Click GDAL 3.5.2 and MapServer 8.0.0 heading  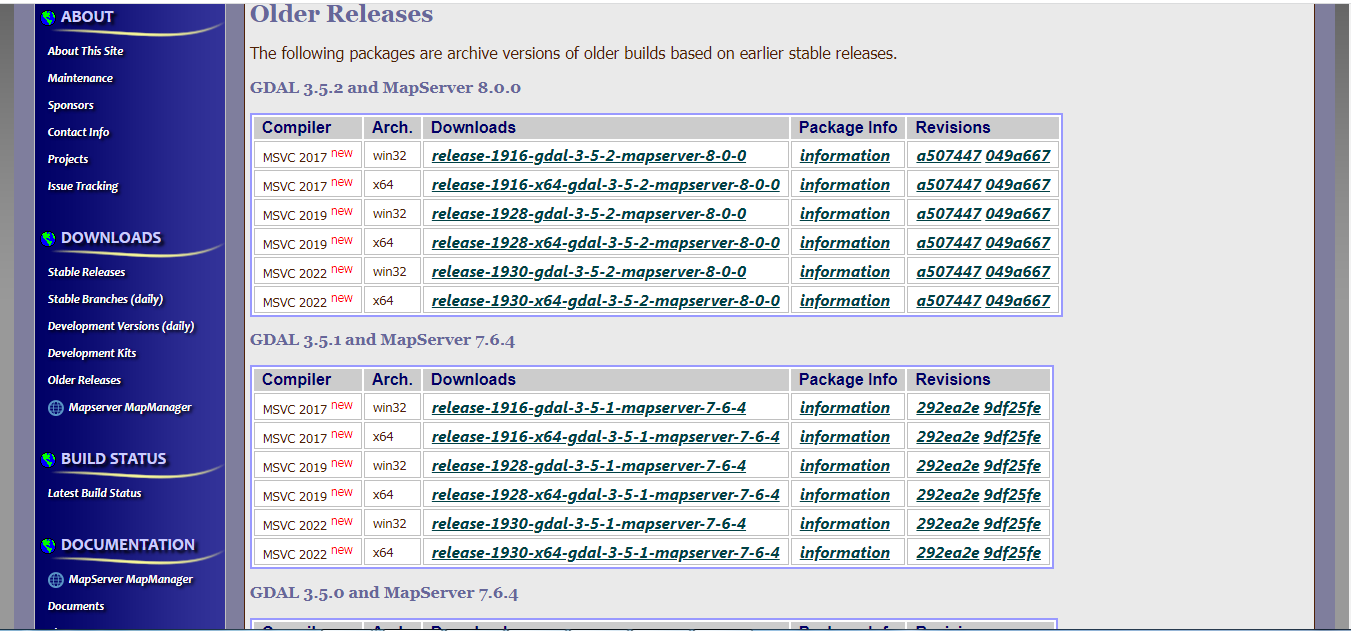[385, 88]
